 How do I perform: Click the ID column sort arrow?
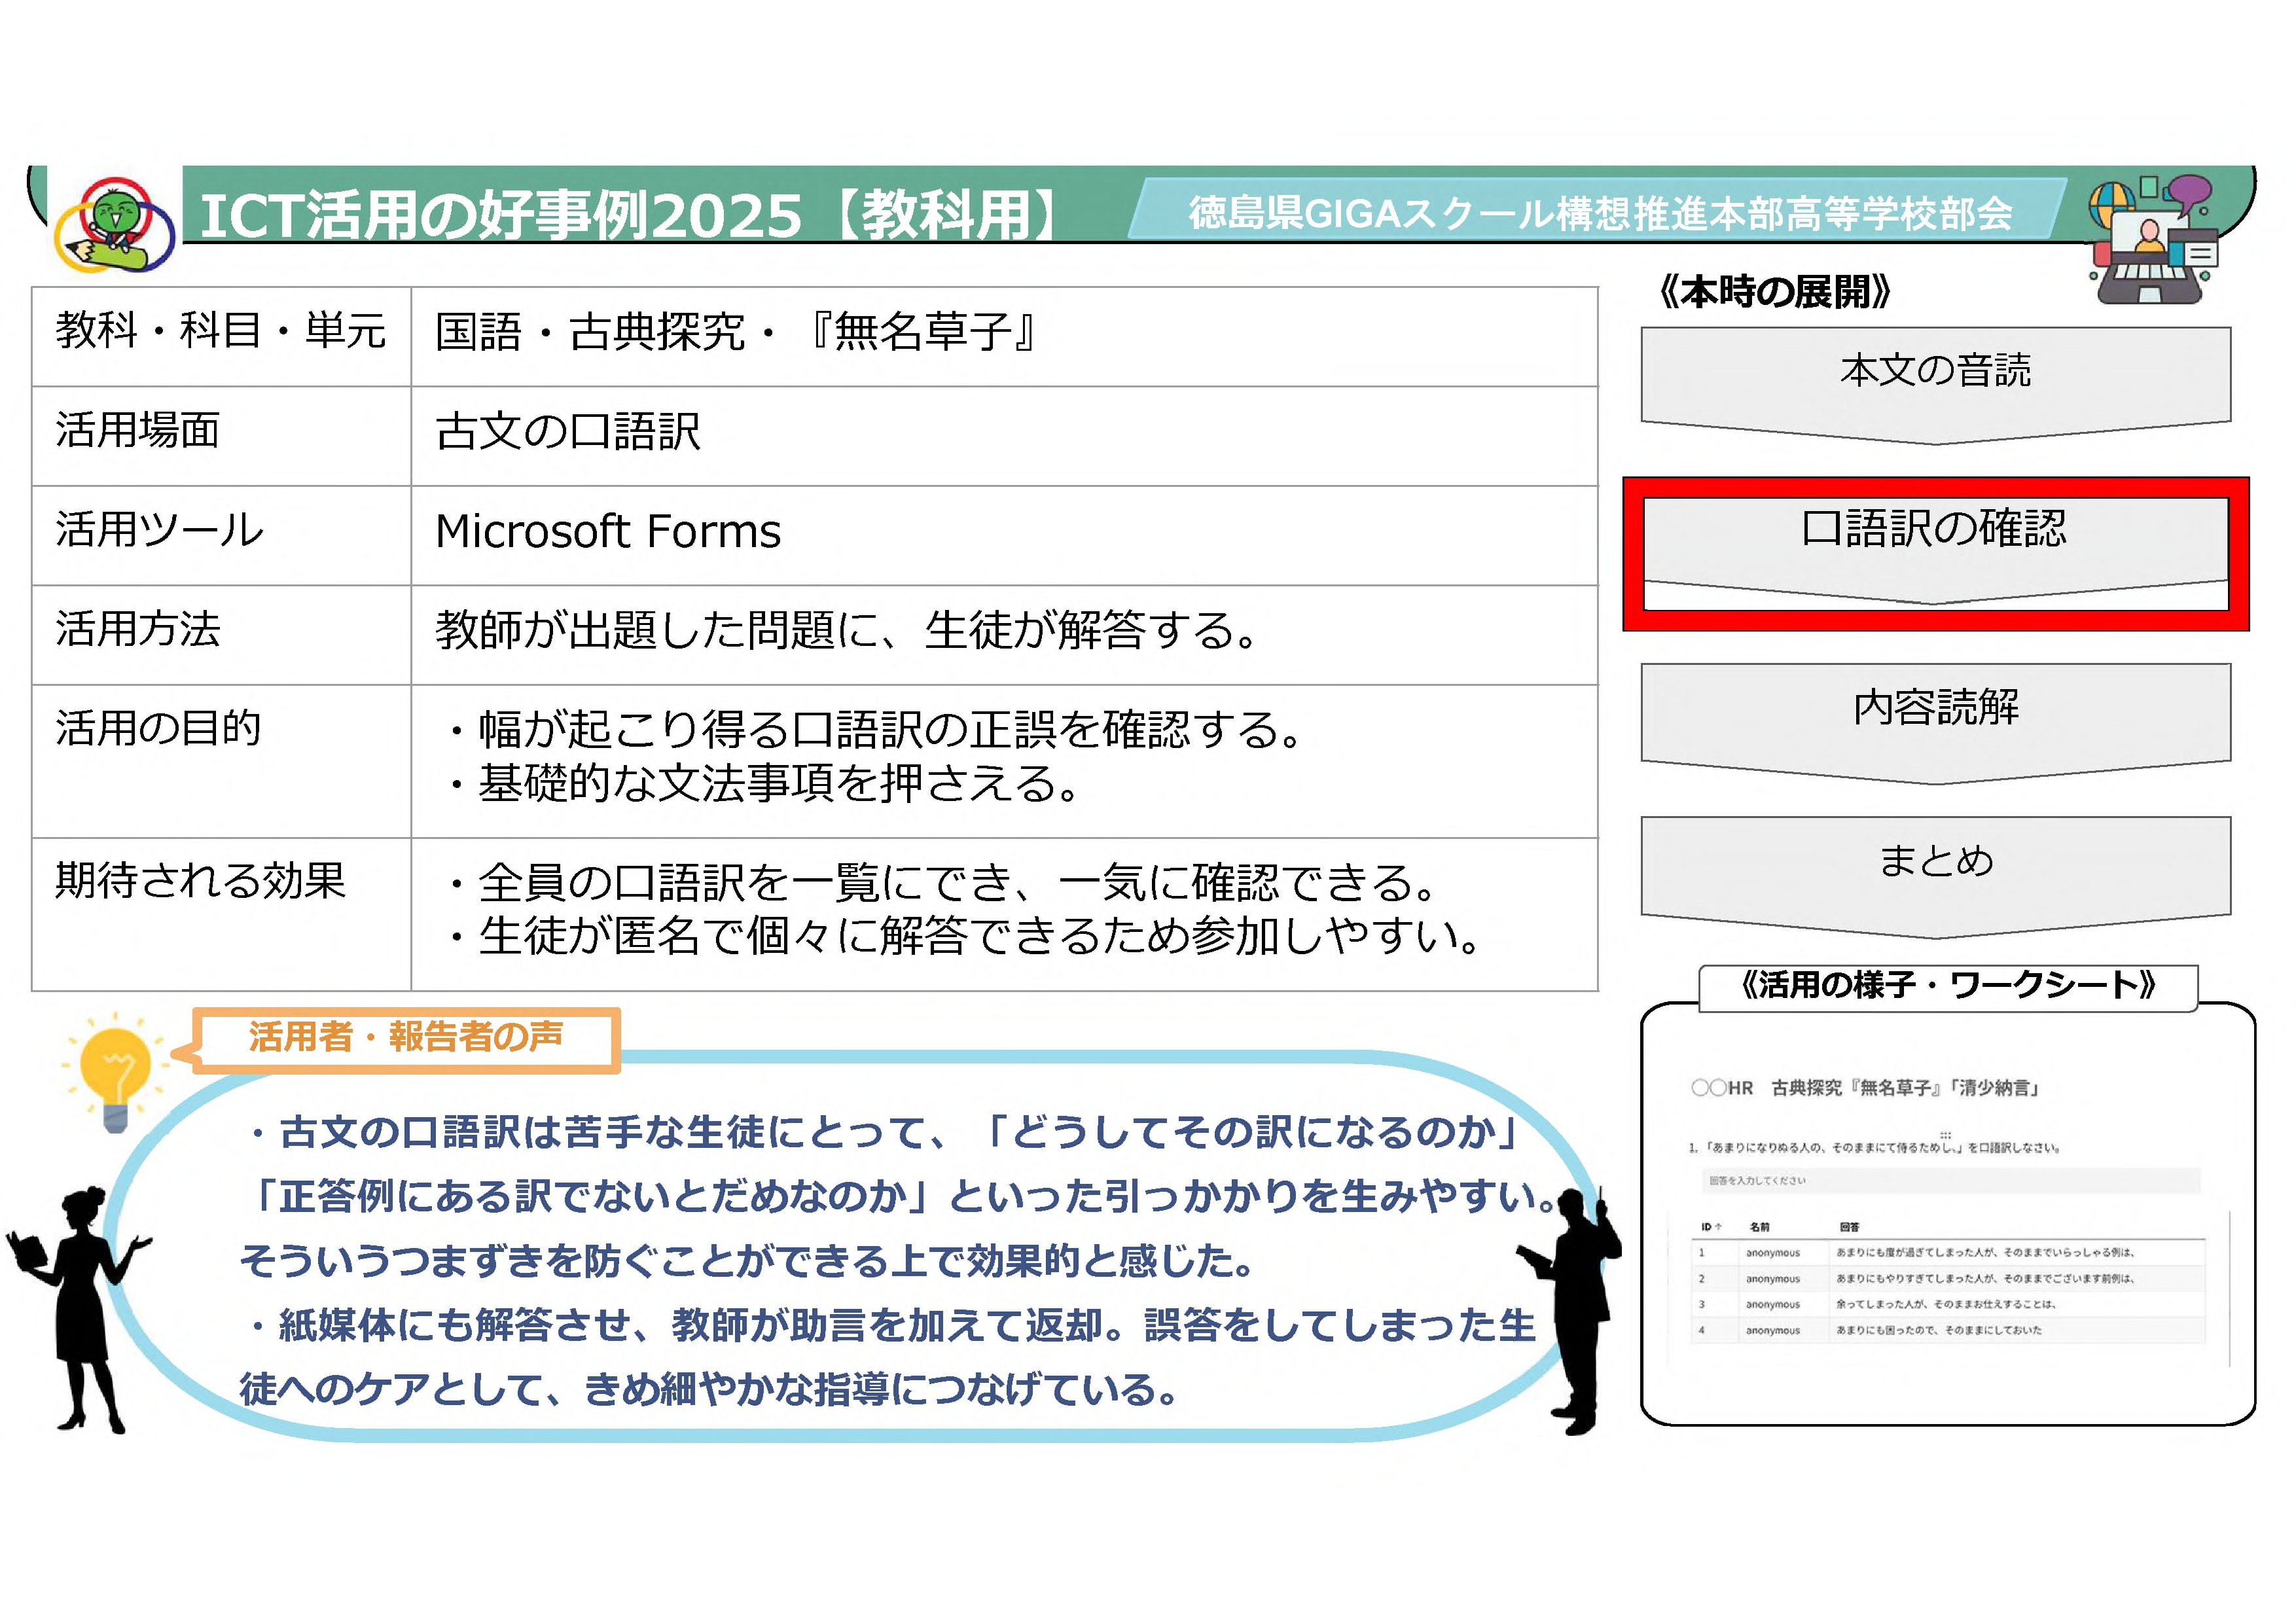point(1718,1227)
